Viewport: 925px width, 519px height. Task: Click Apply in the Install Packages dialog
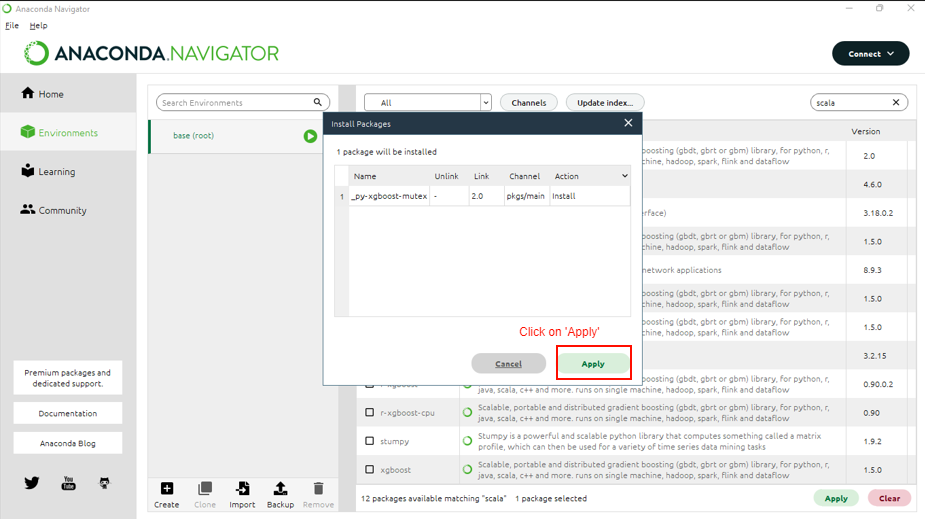tap(593, 364)
